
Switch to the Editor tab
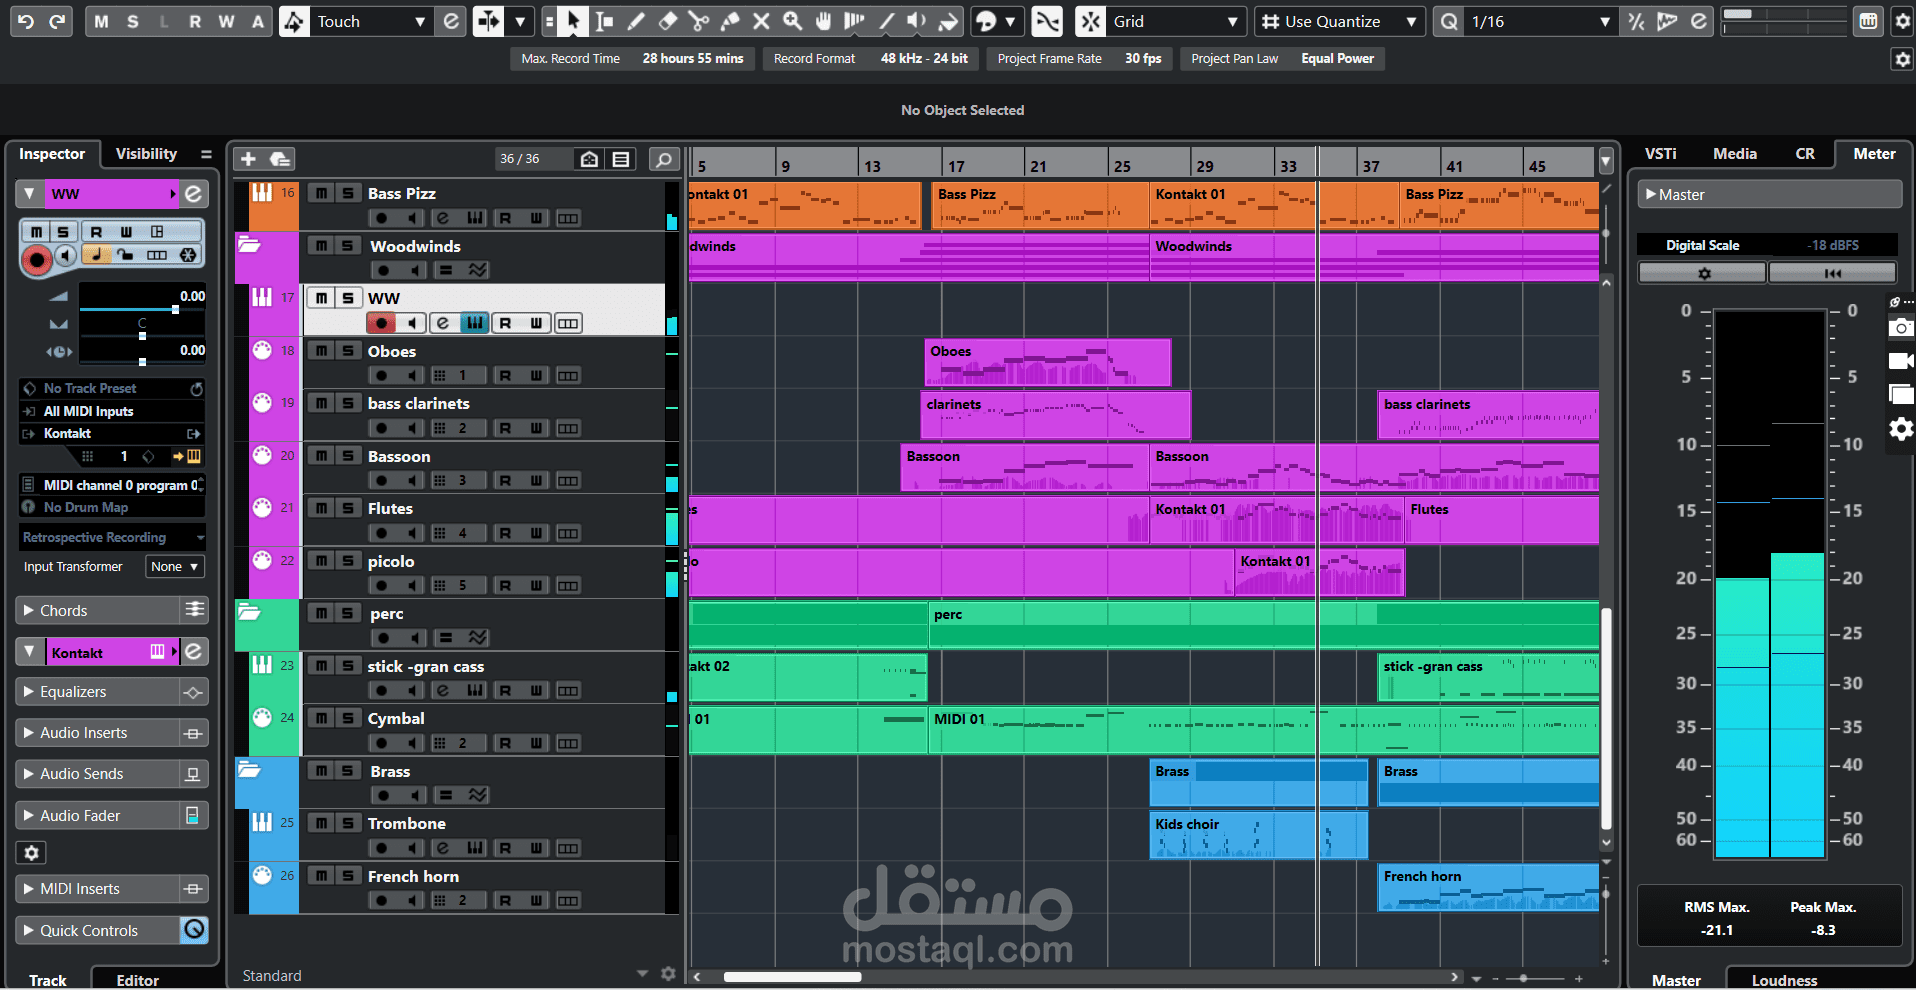137,979
